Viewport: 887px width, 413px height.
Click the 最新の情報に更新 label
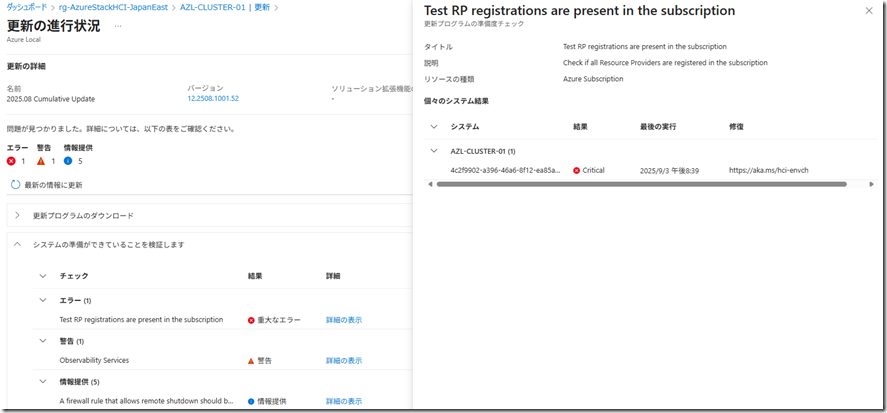coord(54,185)
